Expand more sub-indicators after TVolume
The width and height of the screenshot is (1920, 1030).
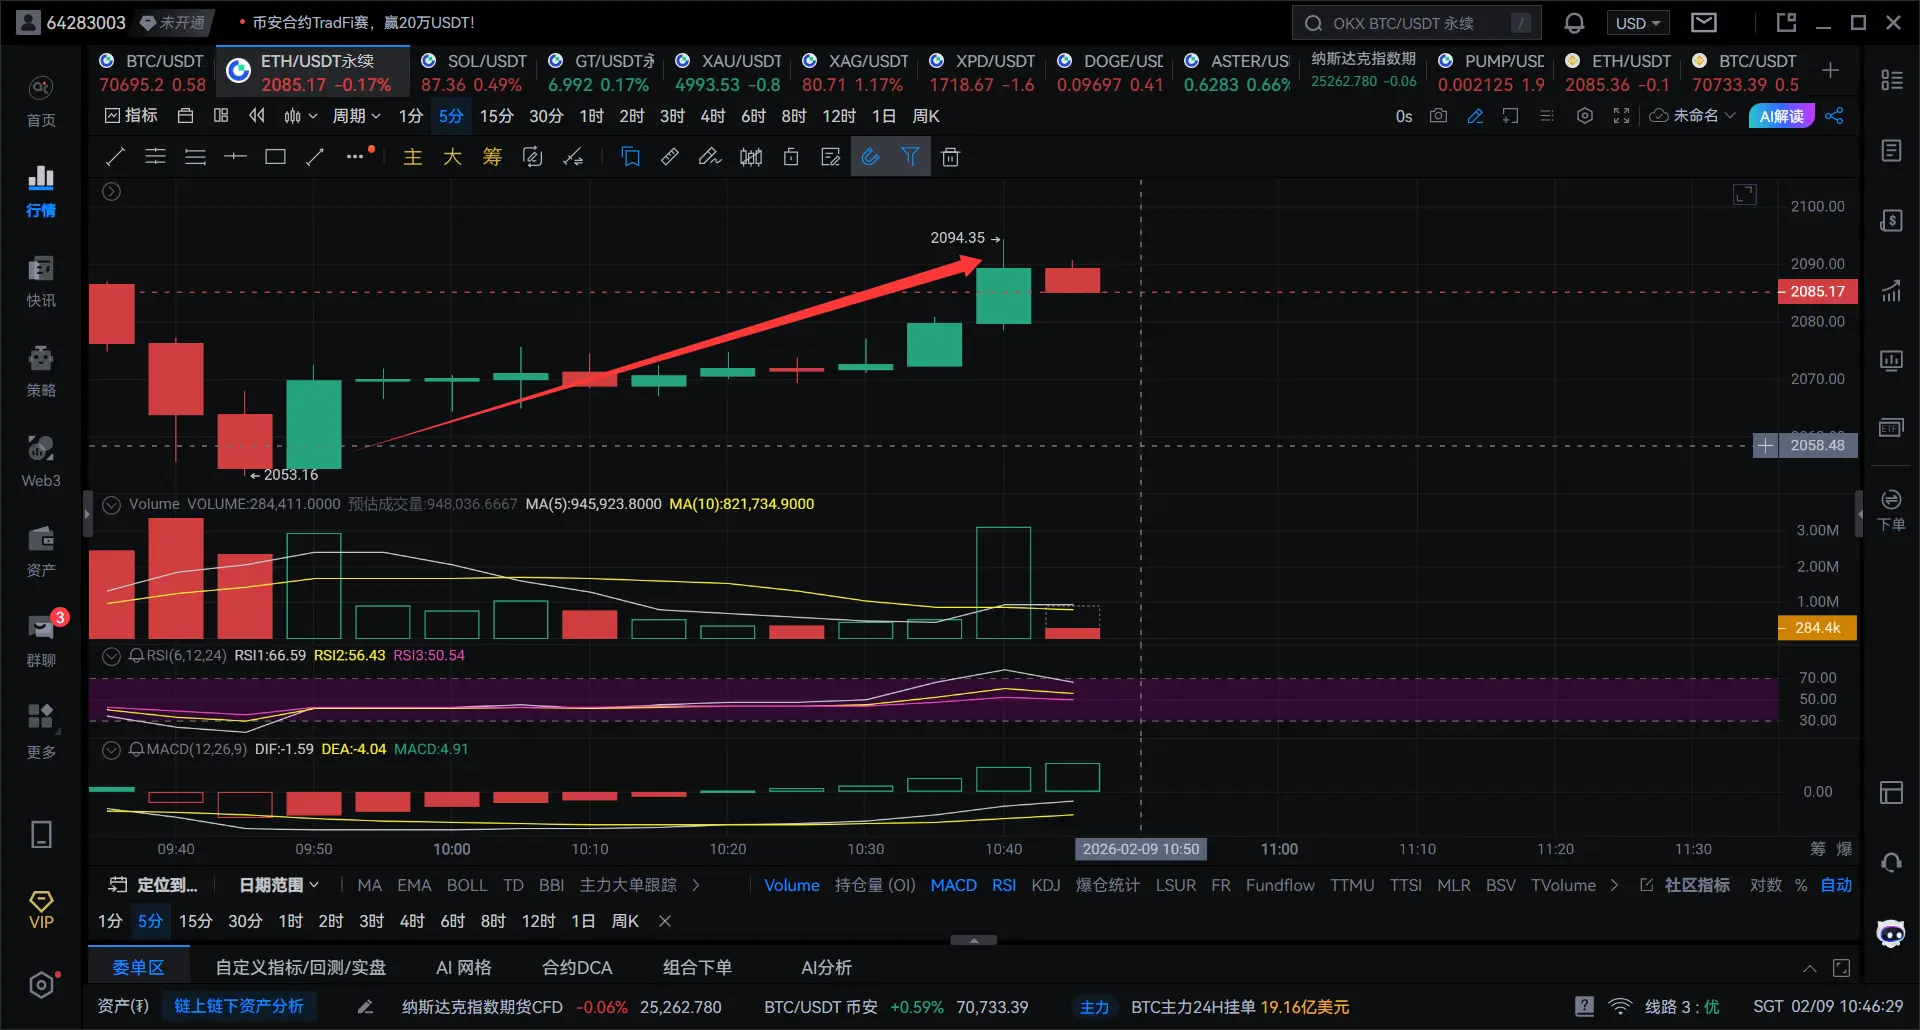click(x=1614, y=885)
